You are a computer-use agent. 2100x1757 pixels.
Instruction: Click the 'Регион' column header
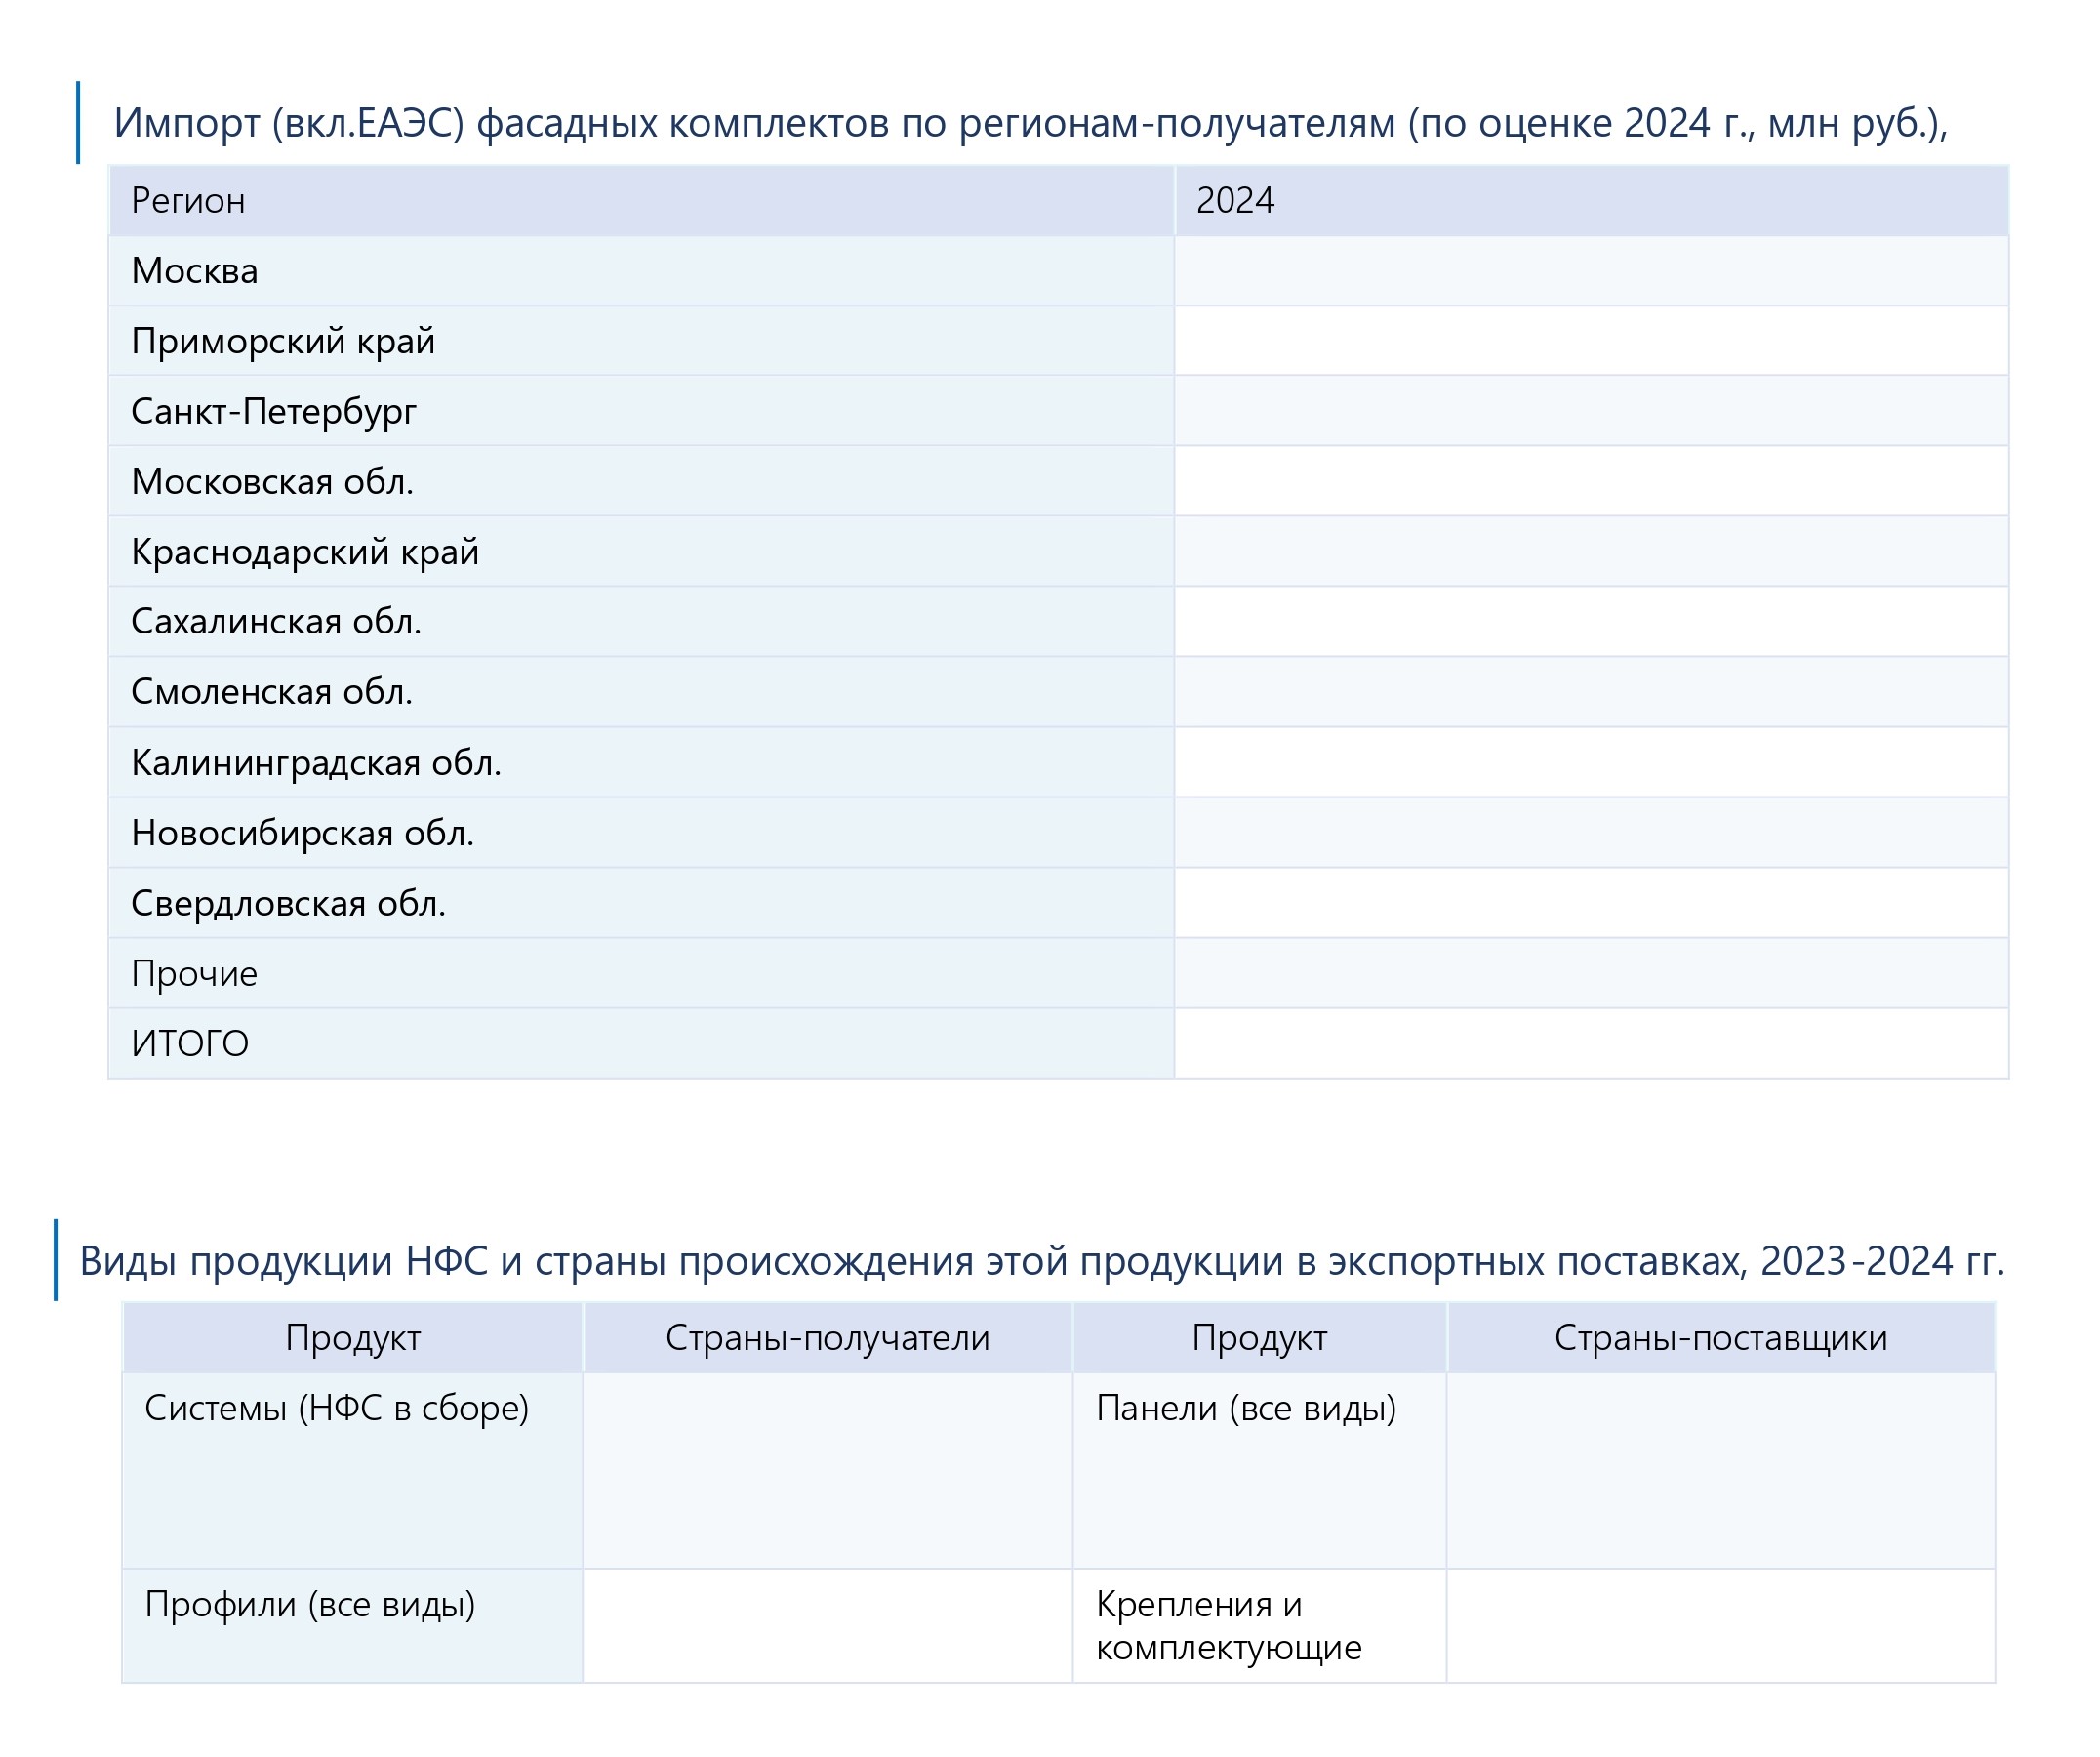(x=188, y=201)
